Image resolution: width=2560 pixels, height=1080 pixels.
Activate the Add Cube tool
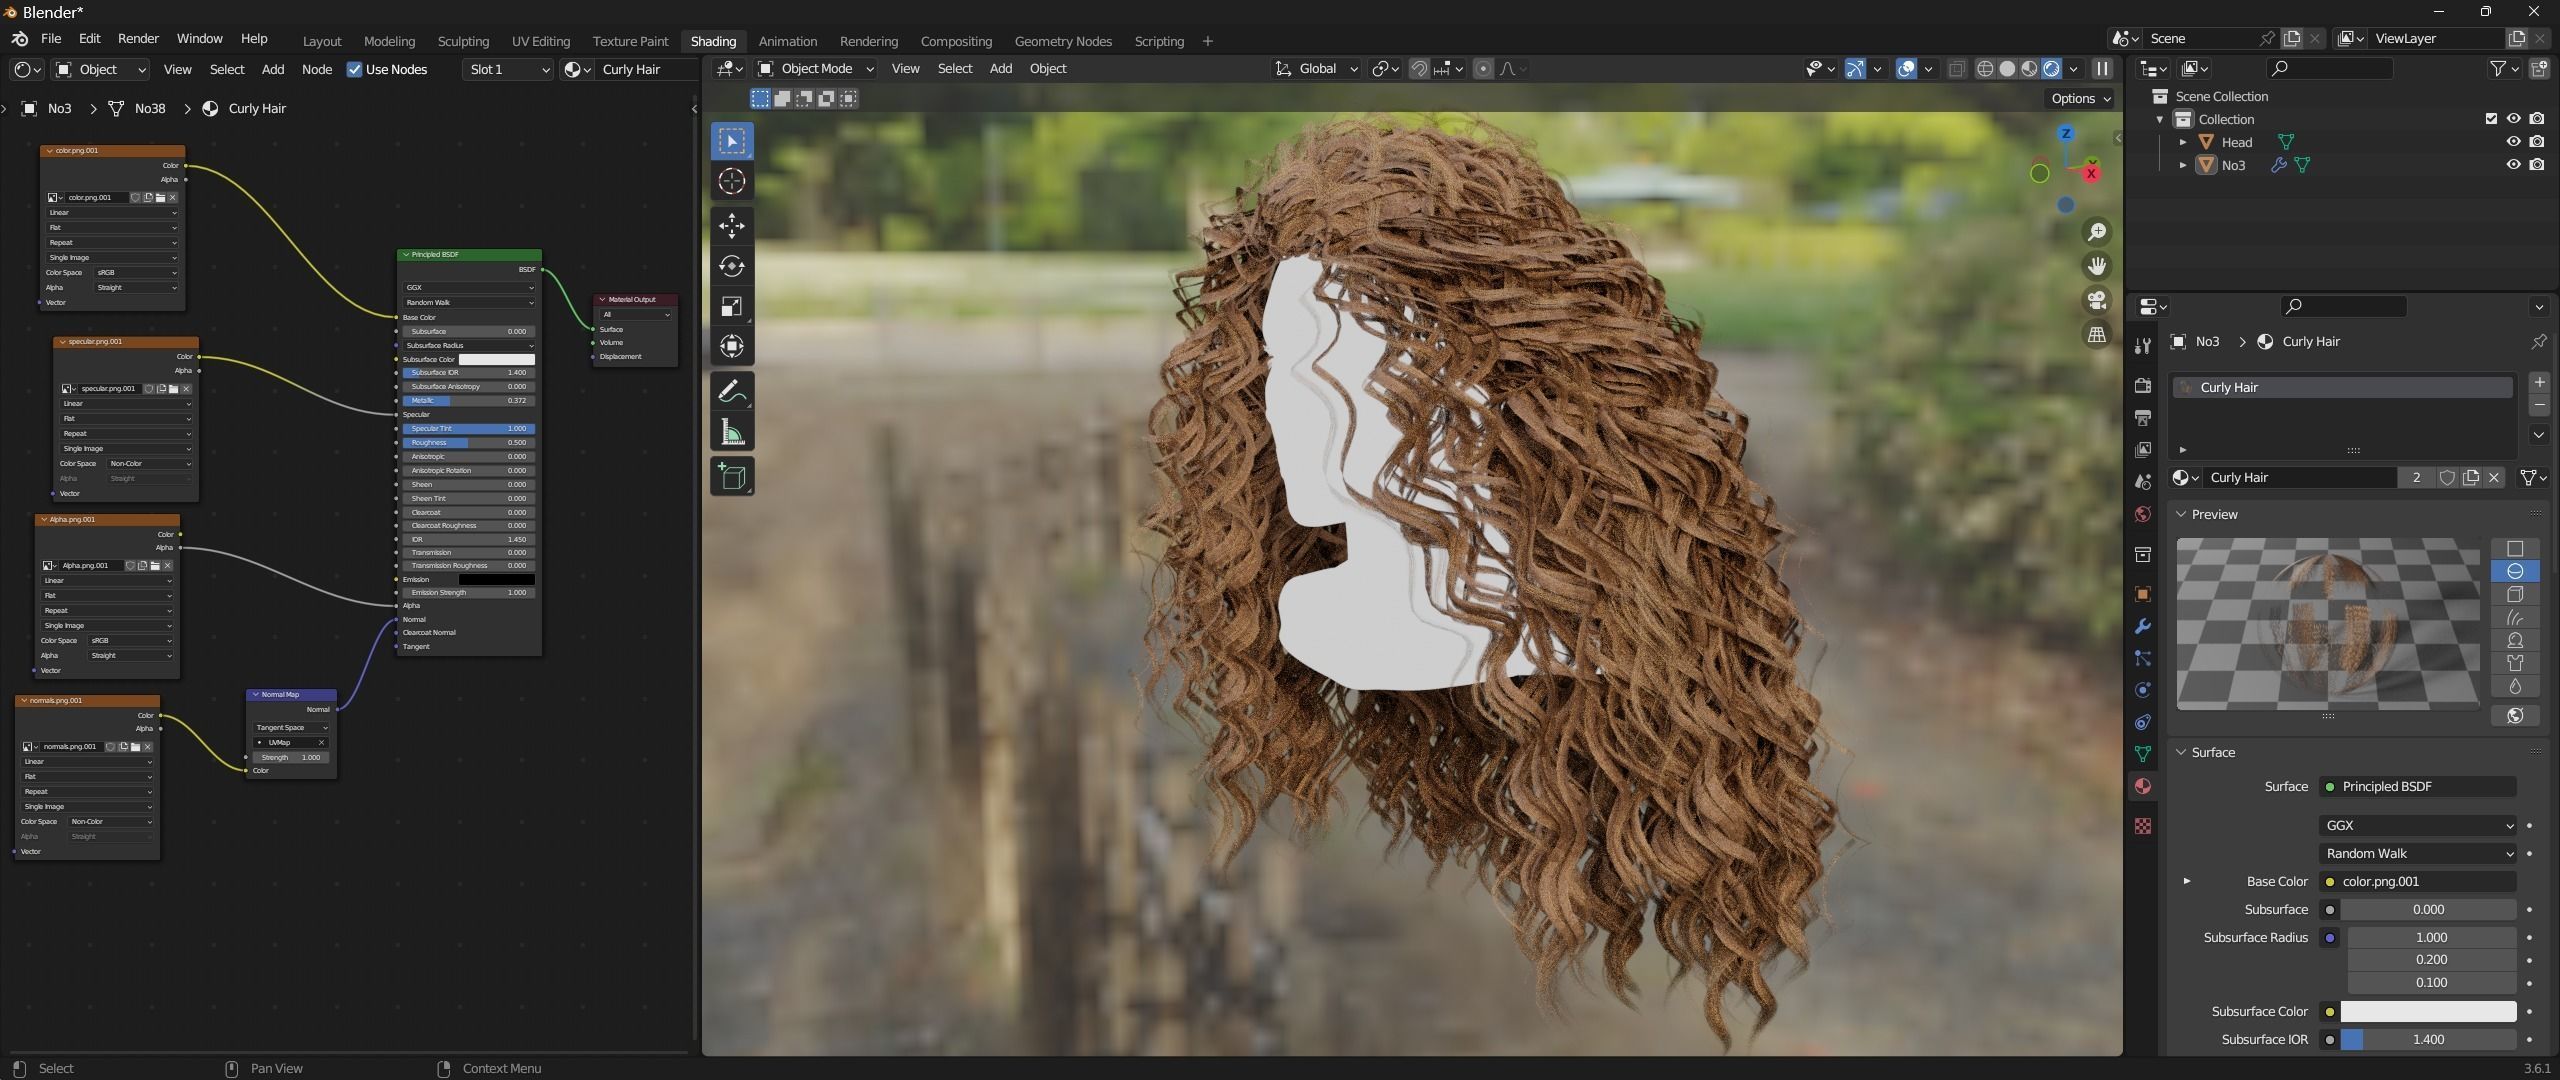tap(732, 476)
